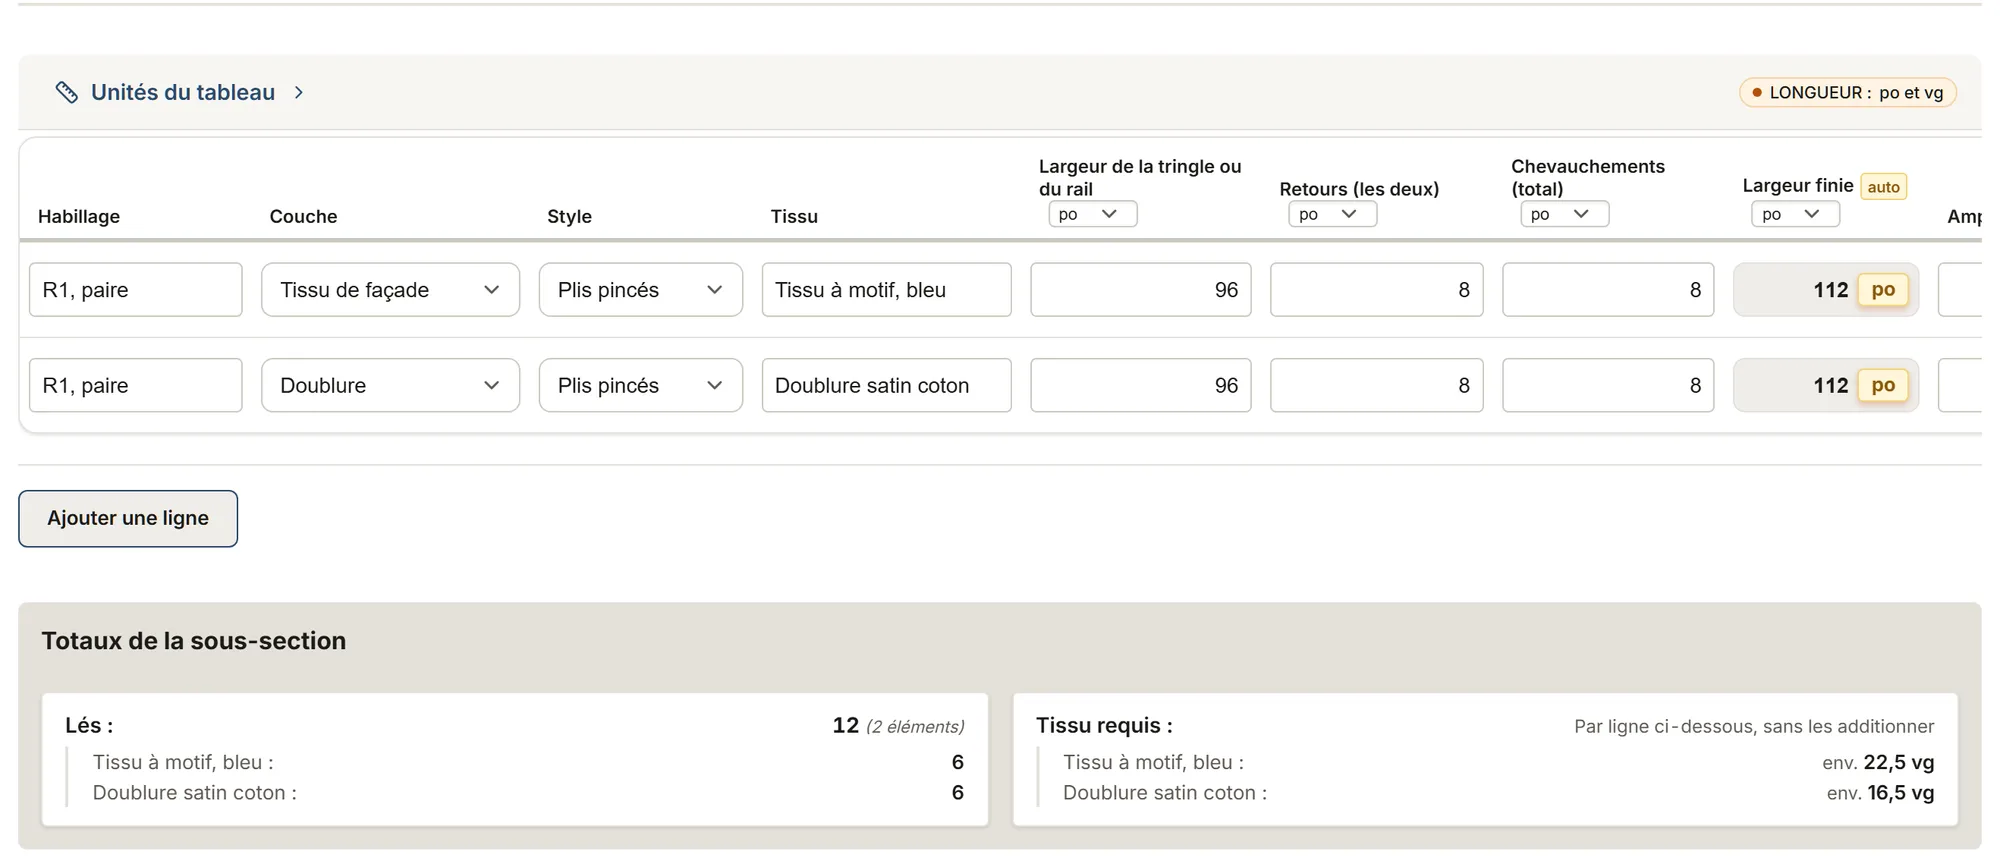
Task: Click the Retours field in the Tissu de façade row
Action: pyautogui.click(x=1377, y=290)
